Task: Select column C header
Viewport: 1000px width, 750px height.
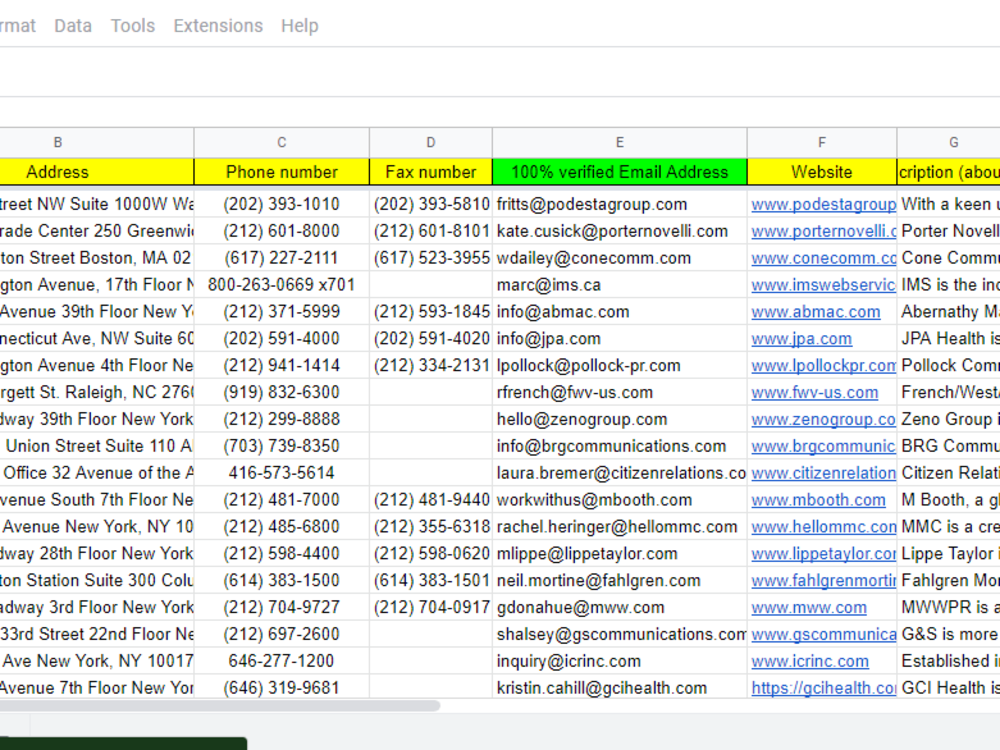Action: 282,142
